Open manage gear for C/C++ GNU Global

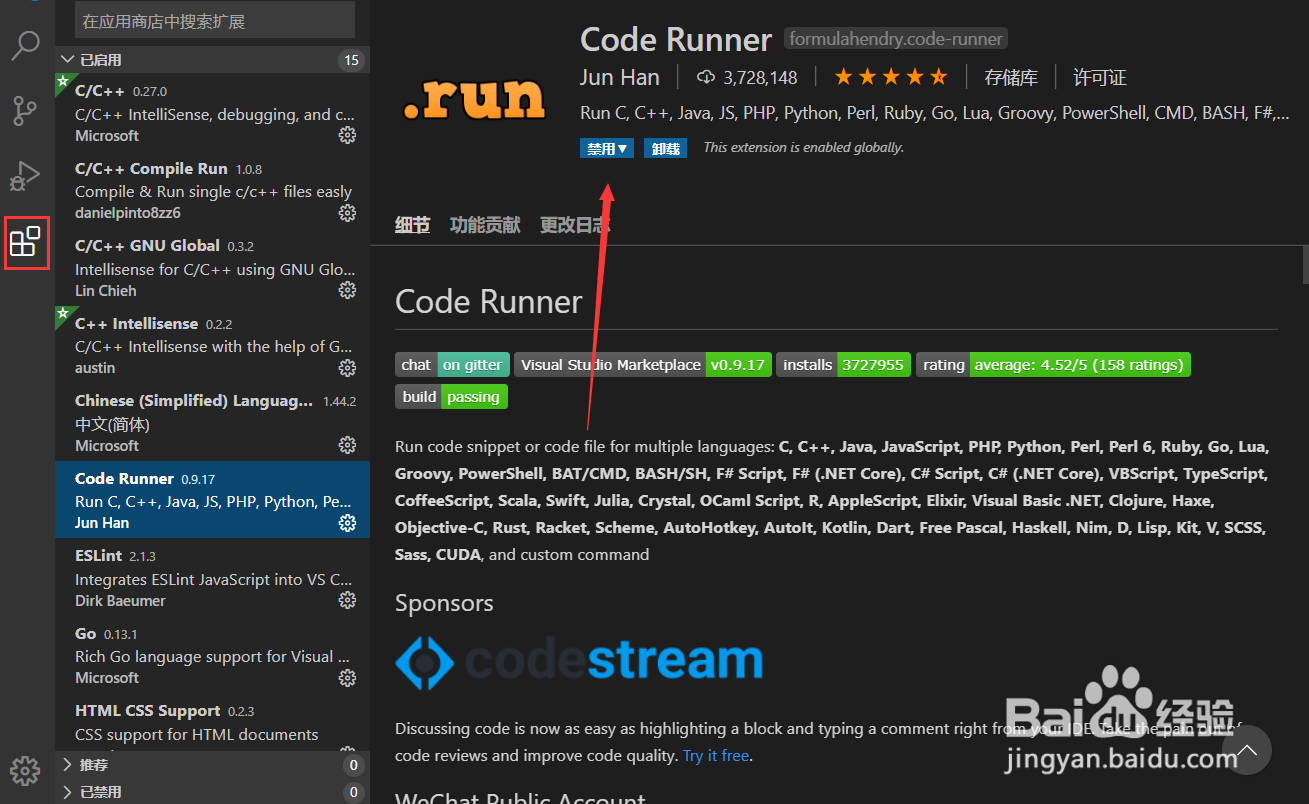click(347, 290)
